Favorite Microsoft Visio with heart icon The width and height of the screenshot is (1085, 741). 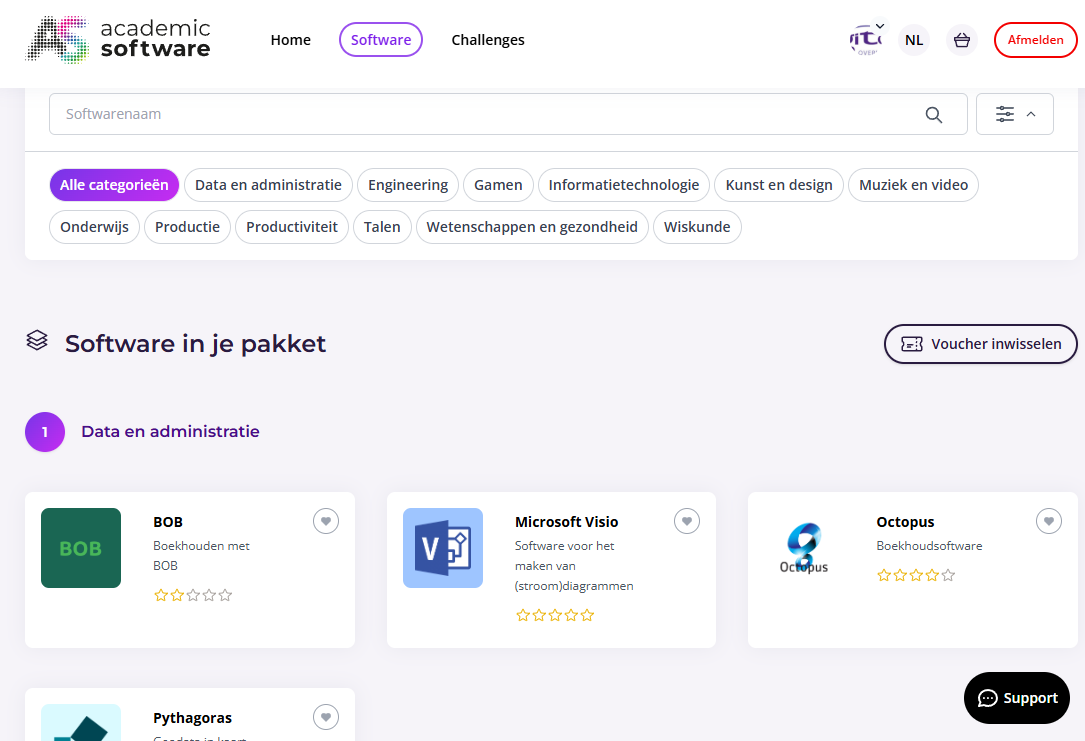(x=687, y=521)
